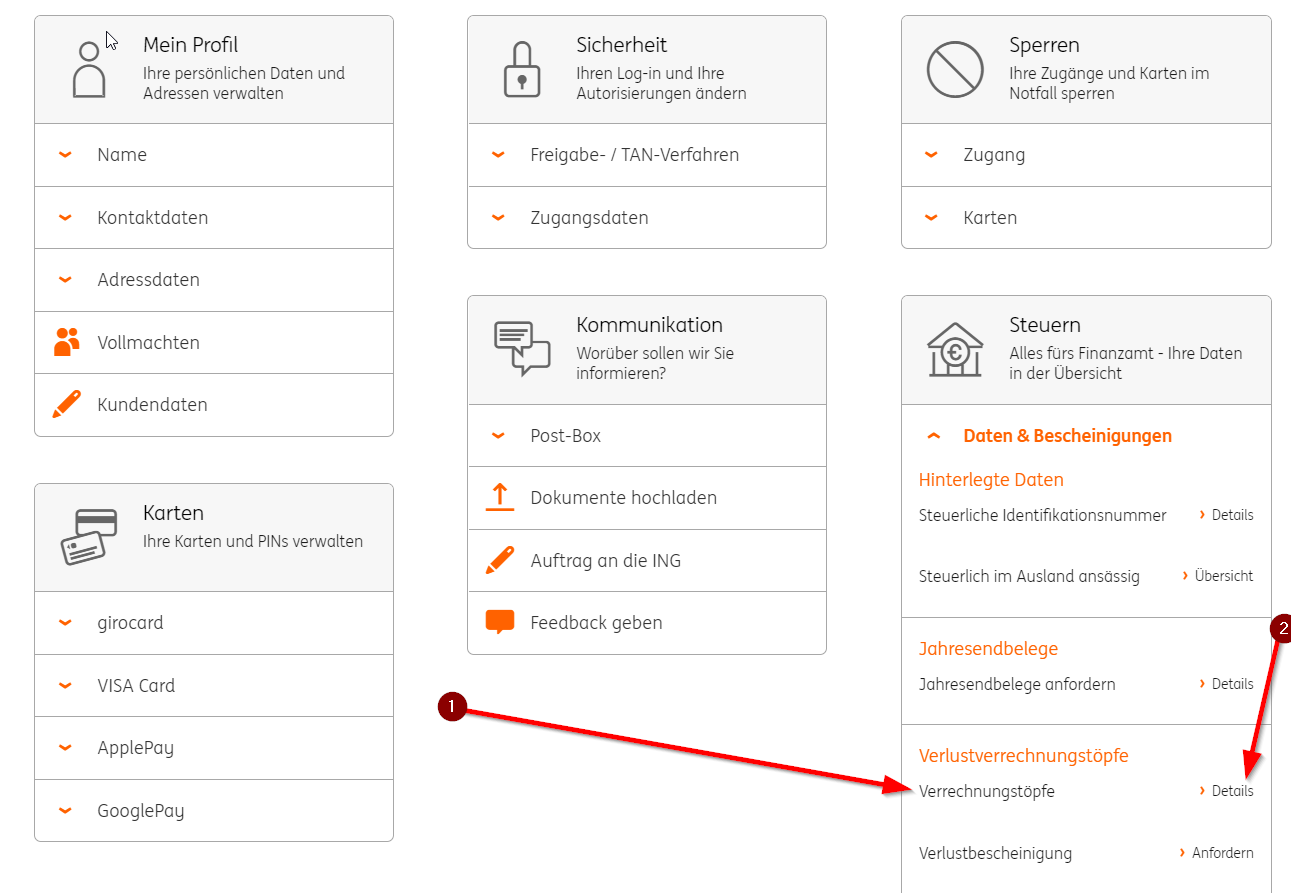The image size is (1291, 893).
Task: Click the pencil icon beside Kundendaten
Action: [66, 405]
